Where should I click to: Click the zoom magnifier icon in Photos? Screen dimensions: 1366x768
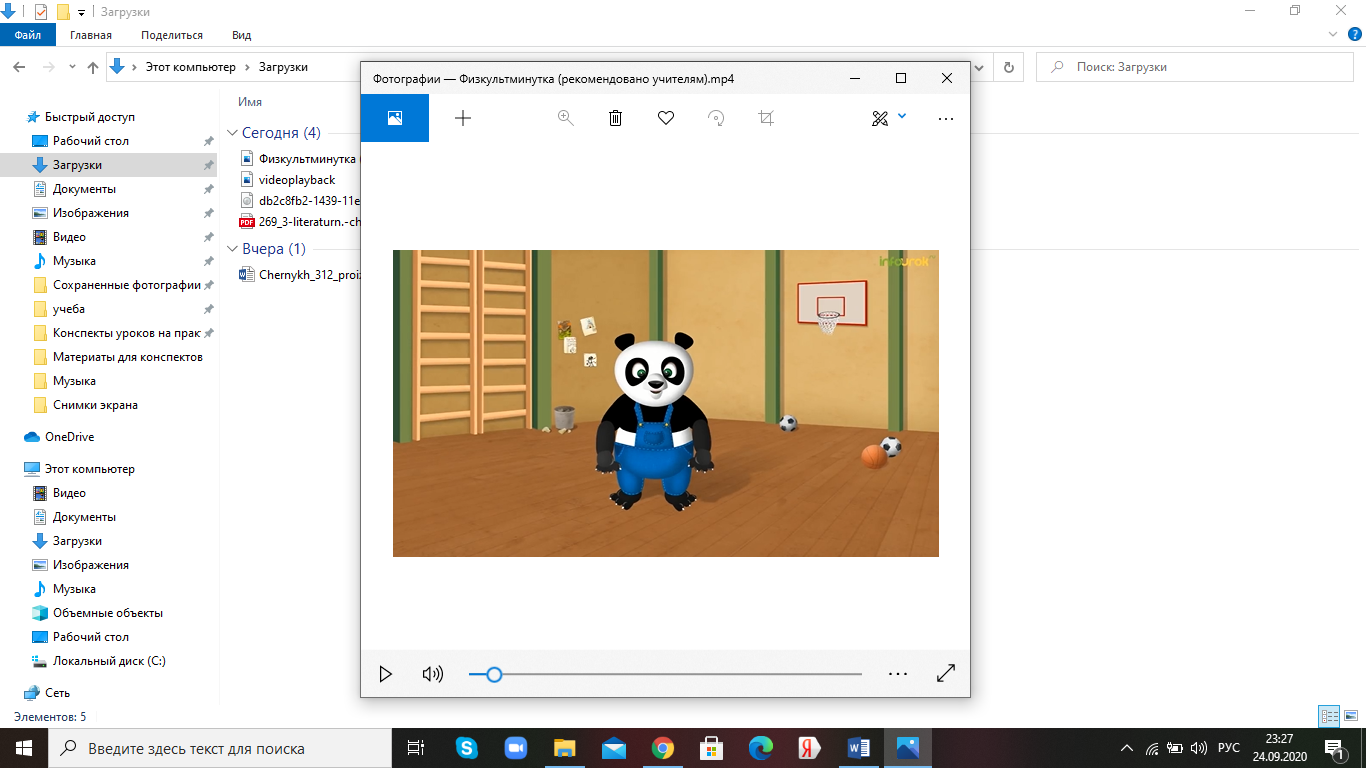(x=566, y=118)
